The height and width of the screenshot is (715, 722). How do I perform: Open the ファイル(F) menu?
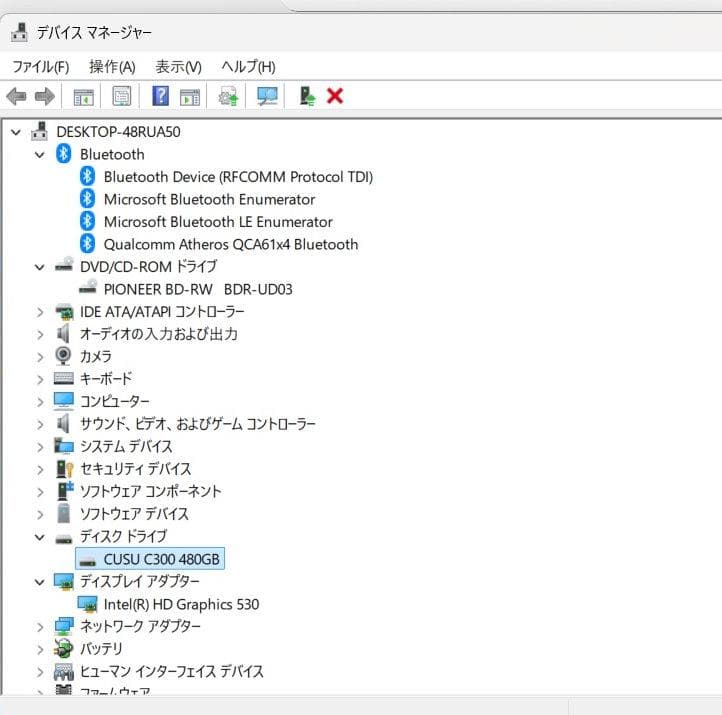coord(41,67)
